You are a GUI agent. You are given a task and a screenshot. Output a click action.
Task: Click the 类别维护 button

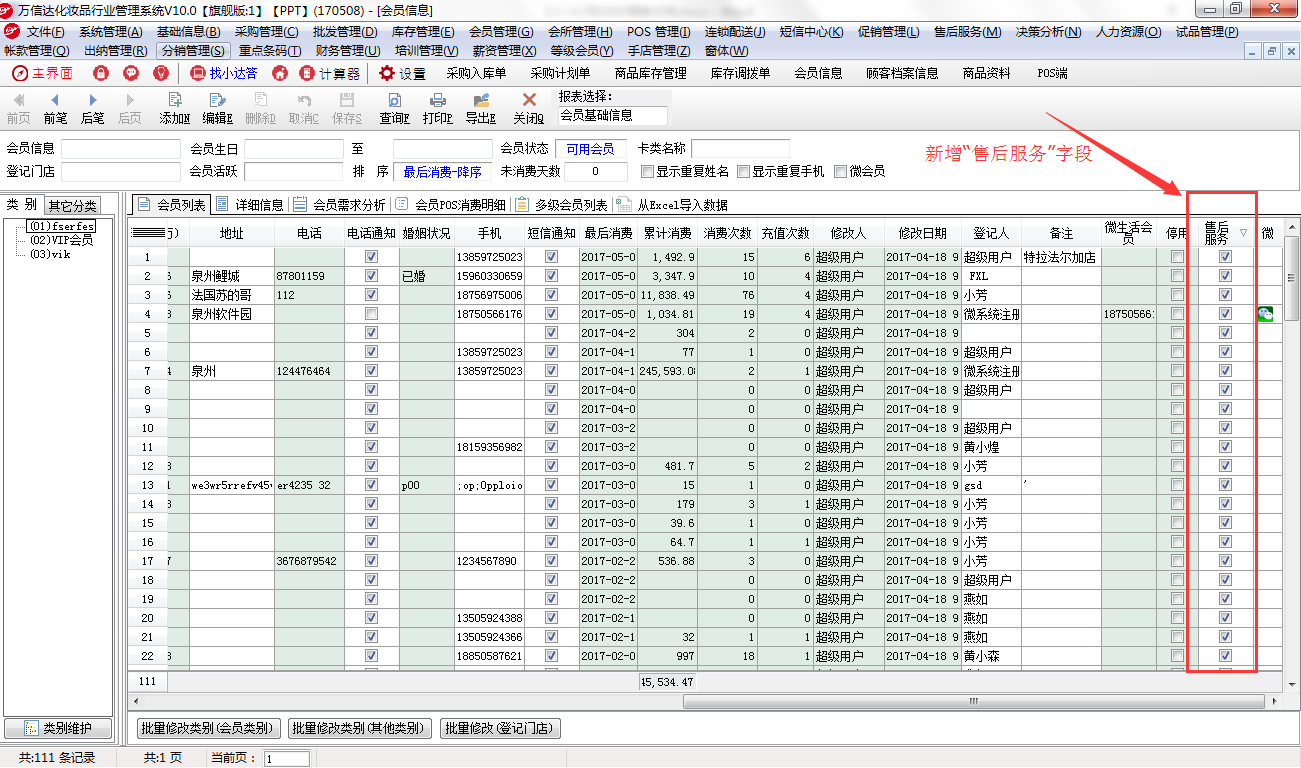click(x=58, y=728)
